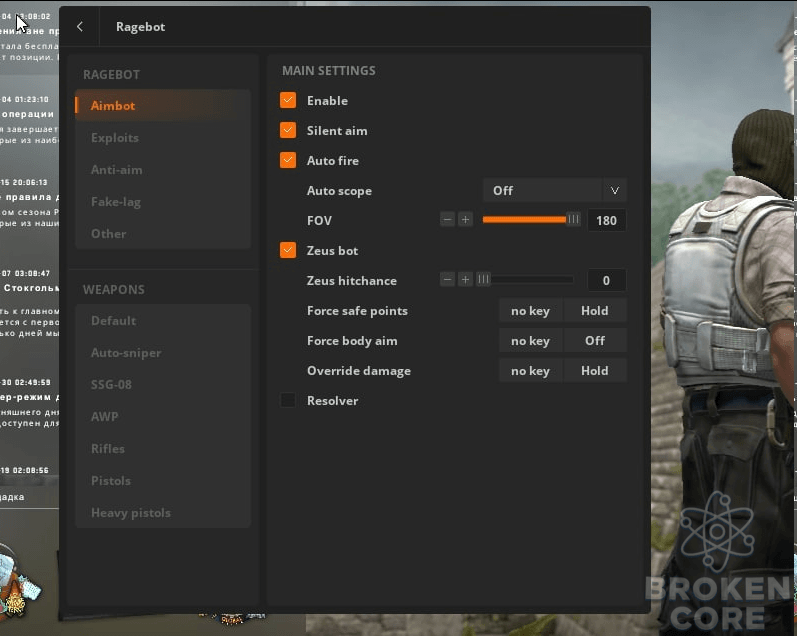Click the Zeus hitchance label

pyautogui.click(x=351, y=281)
